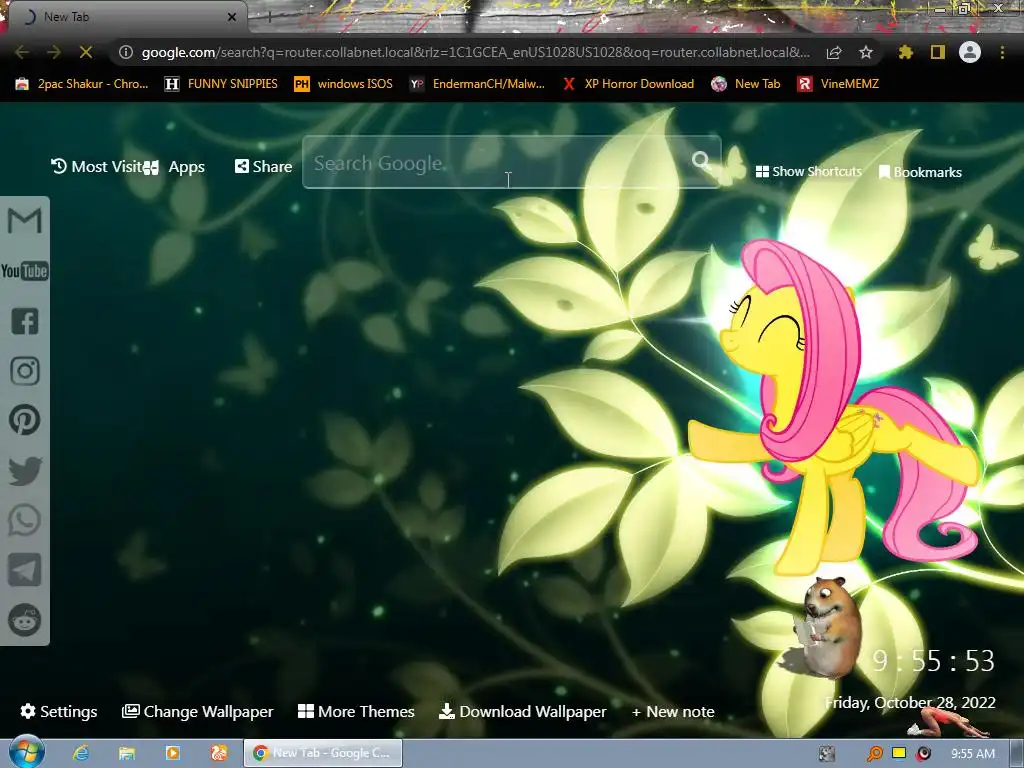Go forward with the forward arrow

(x=54, y=52)
